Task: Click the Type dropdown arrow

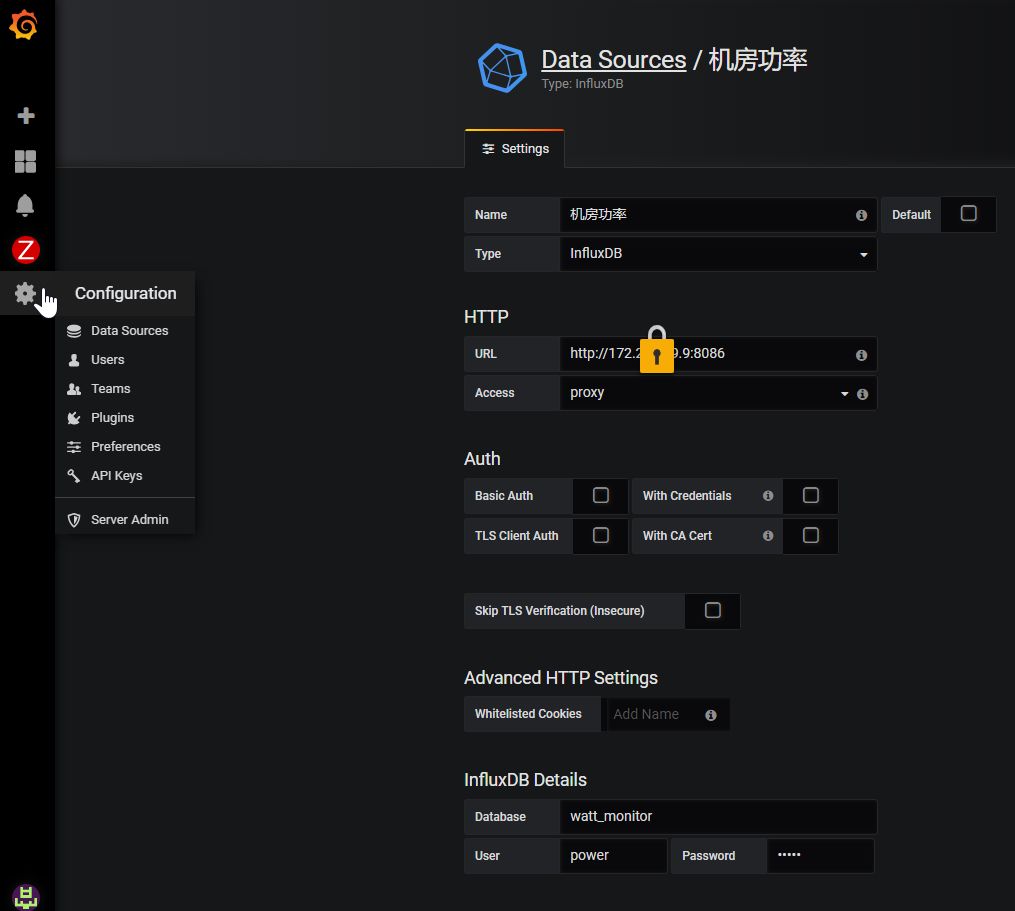Action: tap(864, 255)
